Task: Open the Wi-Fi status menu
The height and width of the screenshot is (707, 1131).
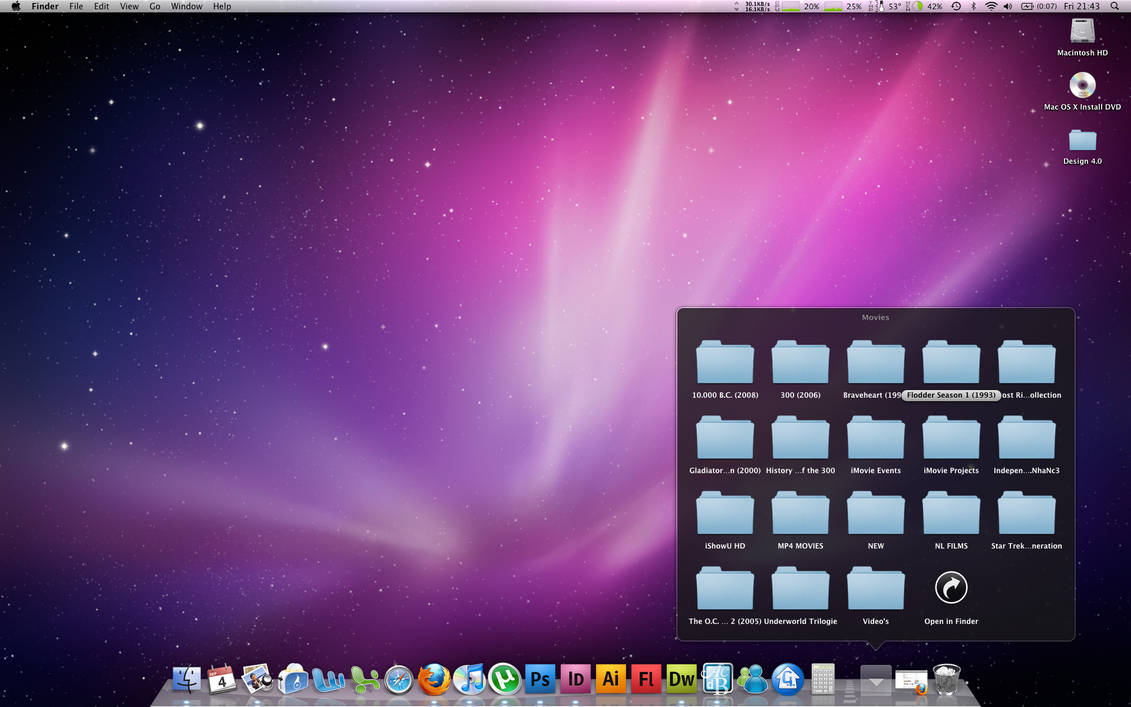Action: coord(991,6)
